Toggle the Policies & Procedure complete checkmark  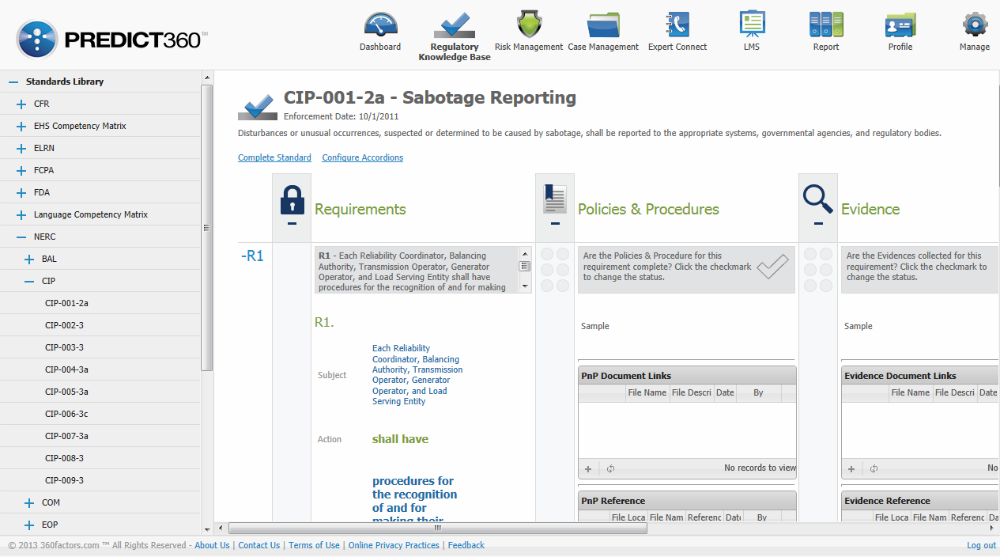(773, 267)
